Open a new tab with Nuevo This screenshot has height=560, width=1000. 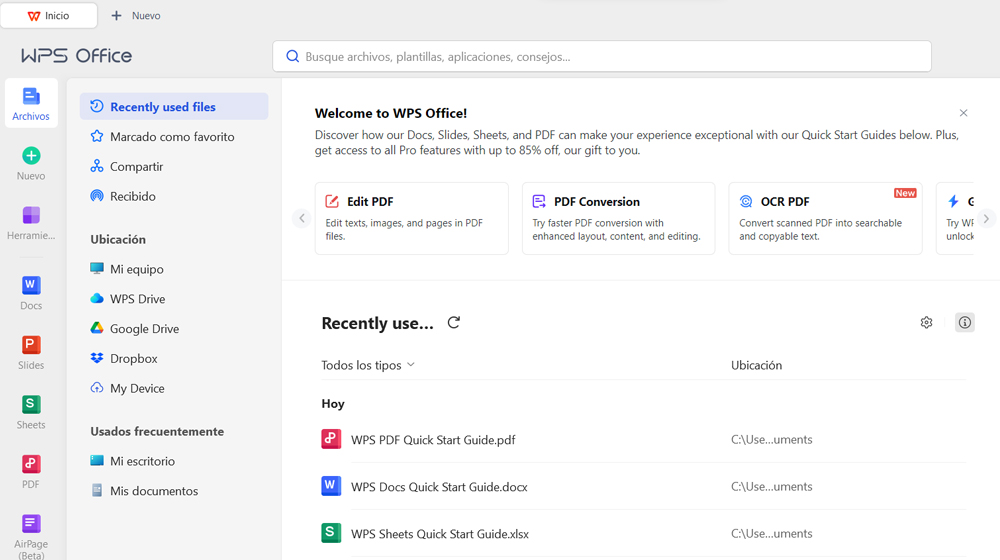[136, 15]
